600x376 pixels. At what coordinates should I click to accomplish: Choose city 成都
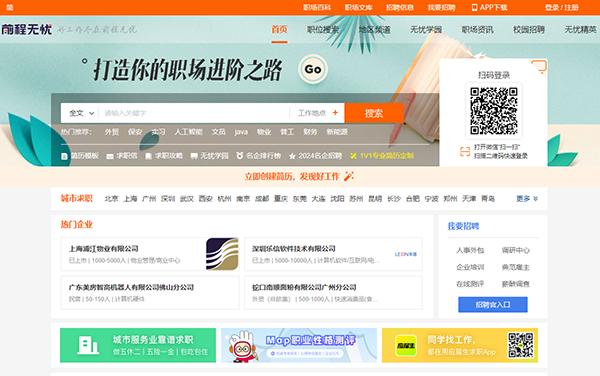tap(262, 199)
